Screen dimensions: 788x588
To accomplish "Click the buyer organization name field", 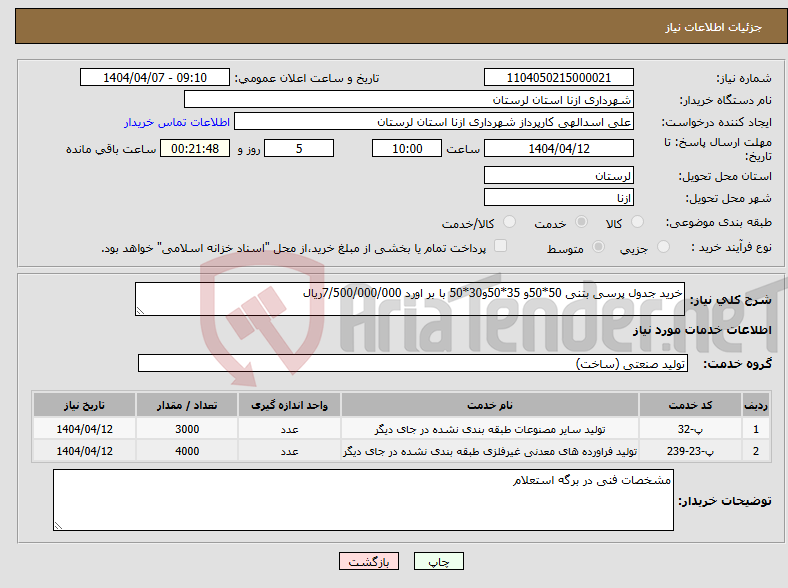I will 409,100.
